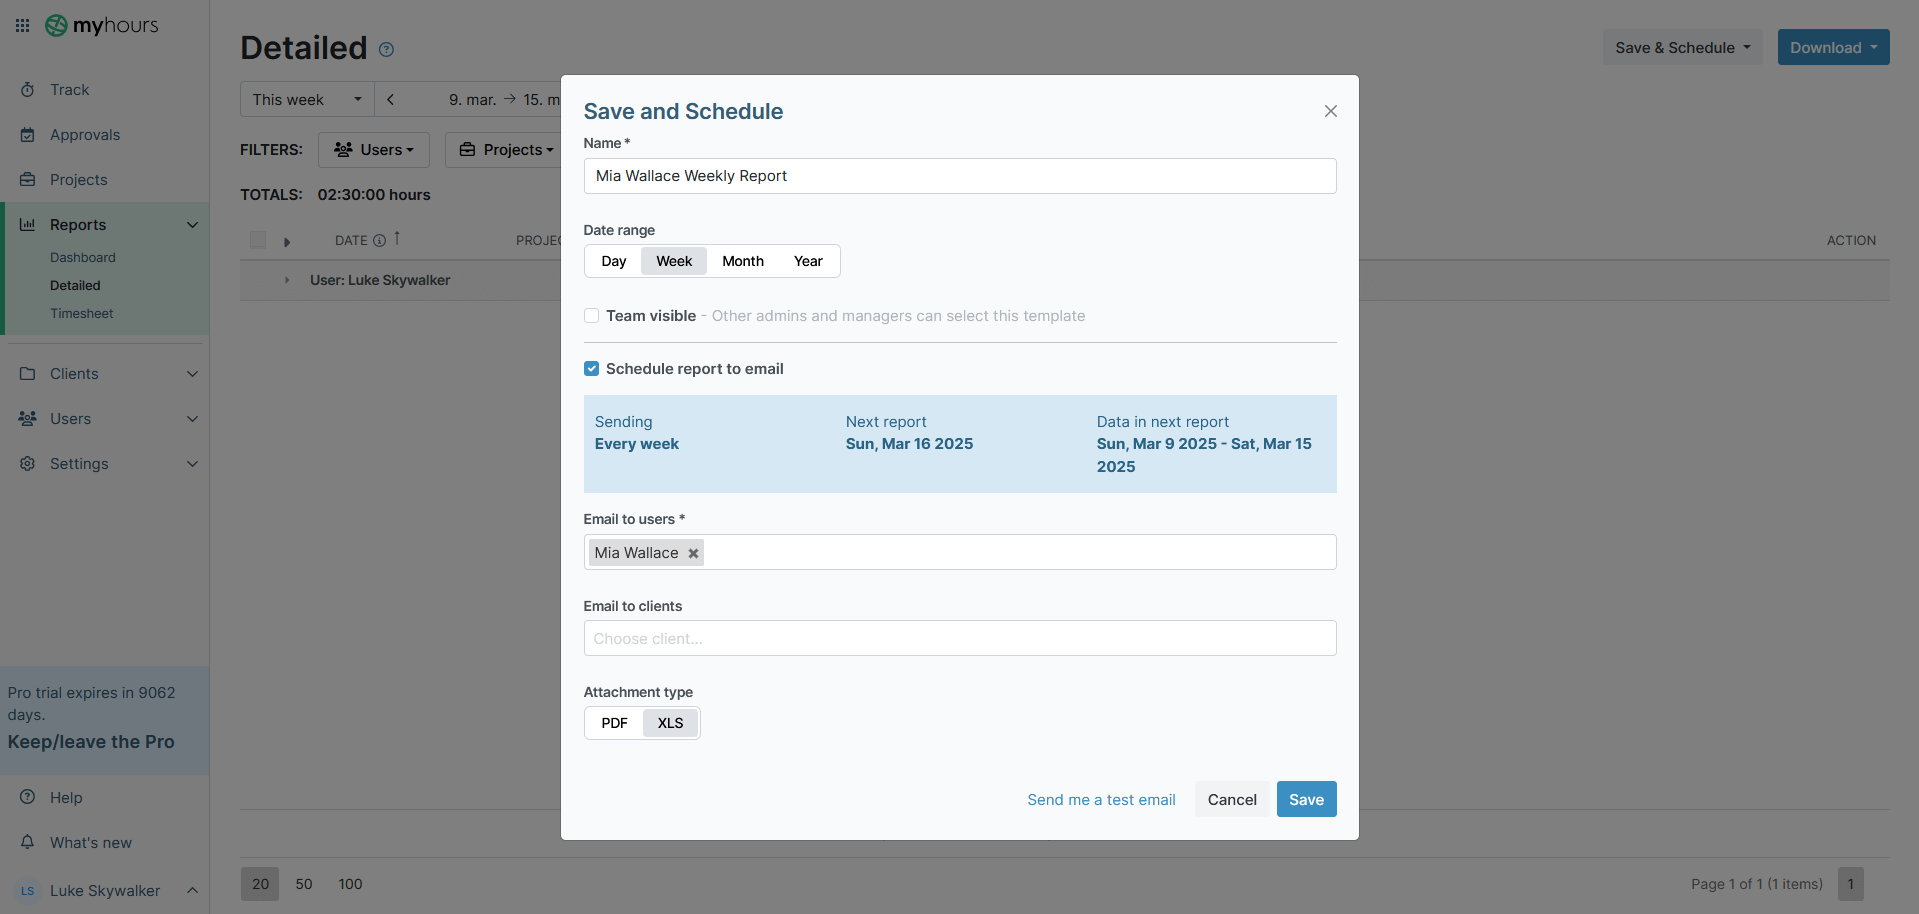Click the Settings gear icon
The image size is (1919, 914).
point(28,463)
